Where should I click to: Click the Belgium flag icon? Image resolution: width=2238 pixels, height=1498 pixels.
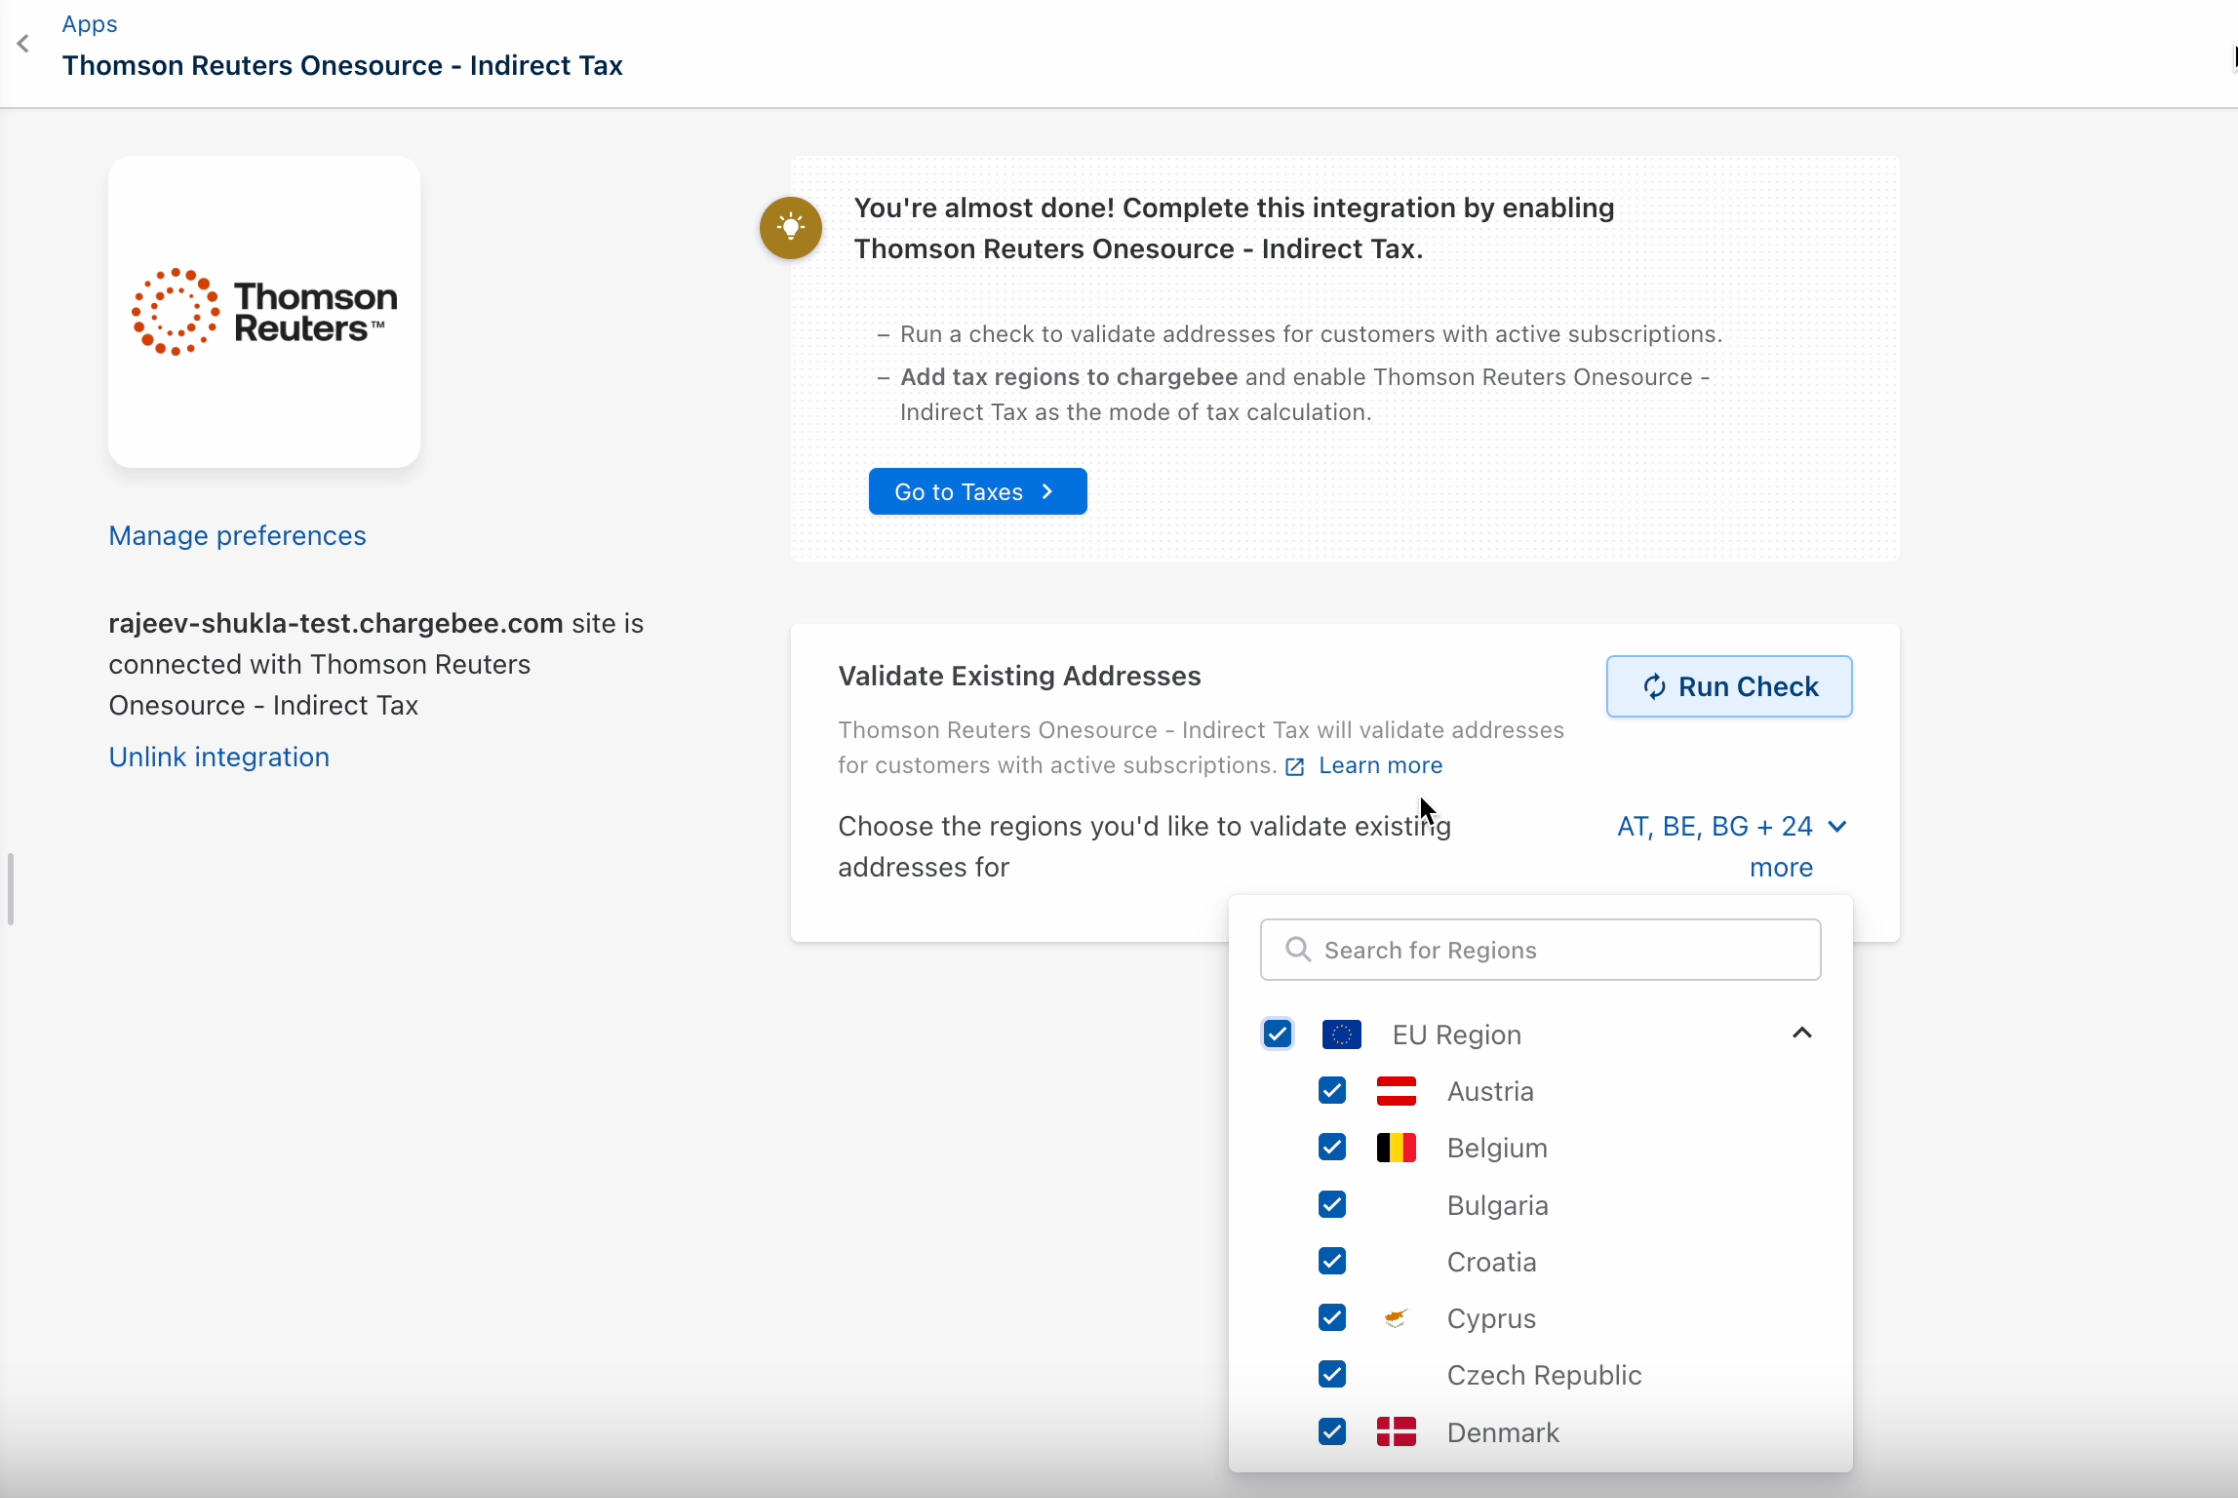point(1396,1148)
